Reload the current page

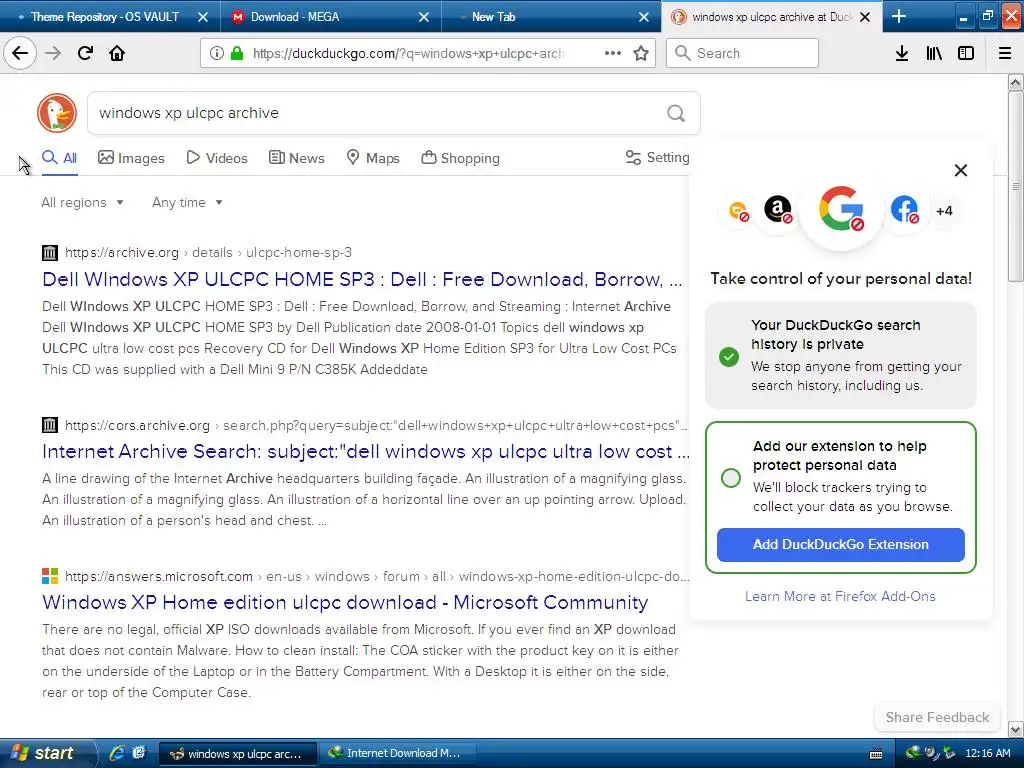coord(85,53)
